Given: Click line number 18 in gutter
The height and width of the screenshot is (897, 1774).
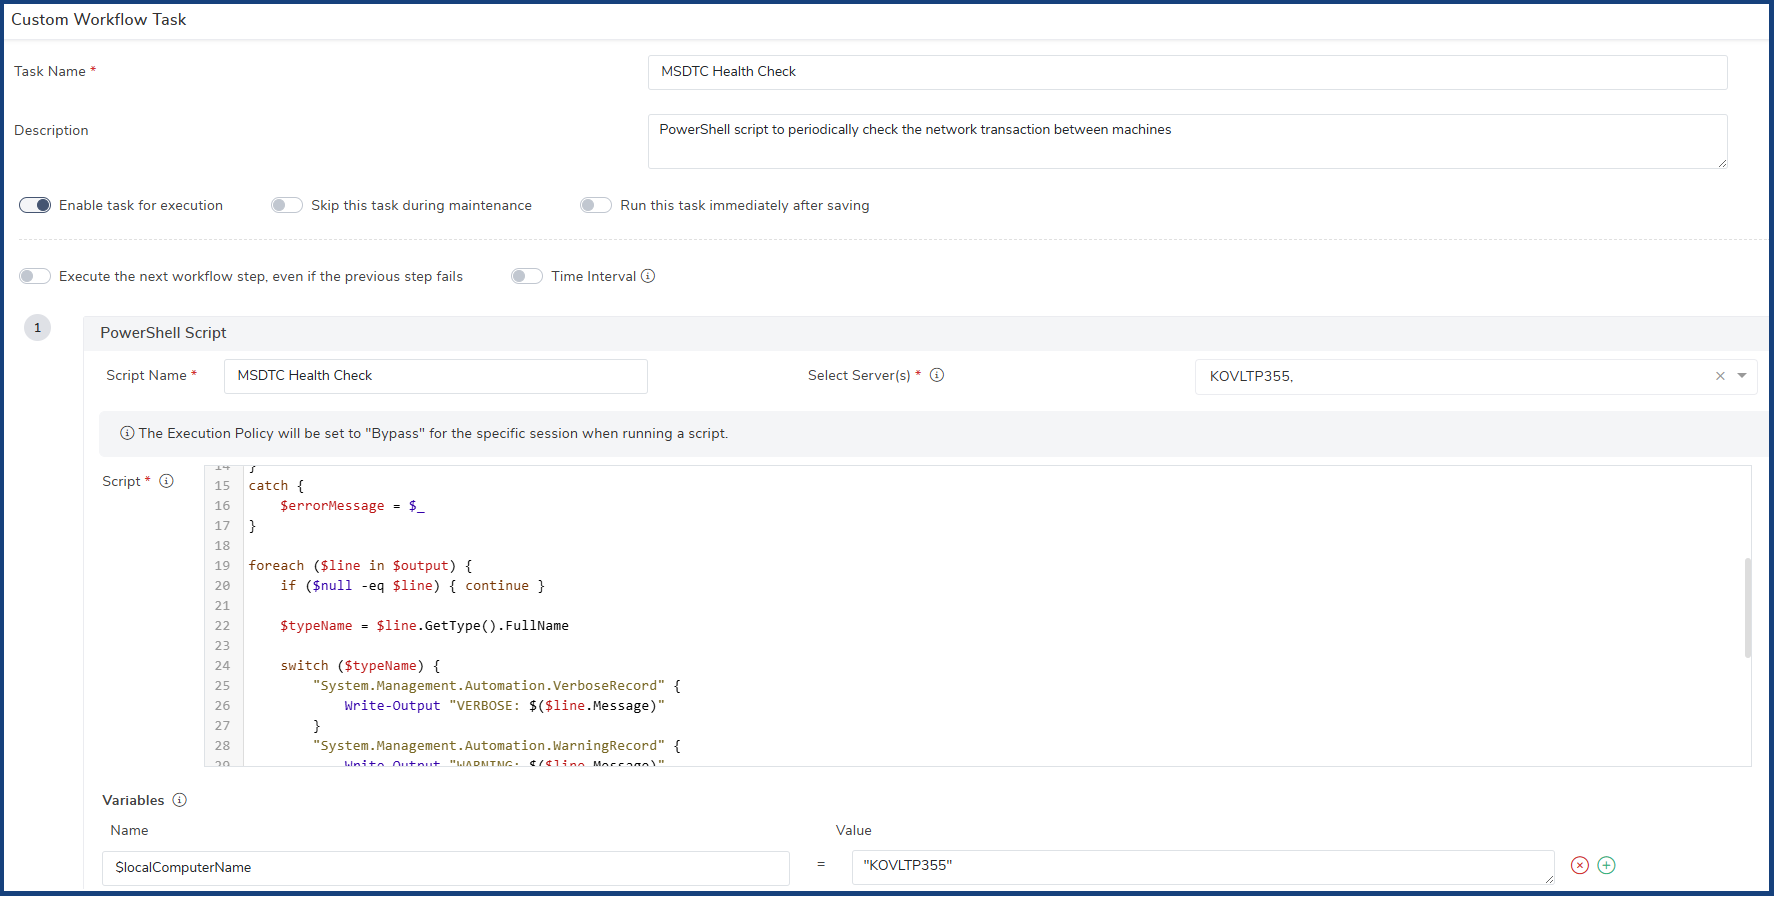Looking at the screenshot, I should click(222, 546).
